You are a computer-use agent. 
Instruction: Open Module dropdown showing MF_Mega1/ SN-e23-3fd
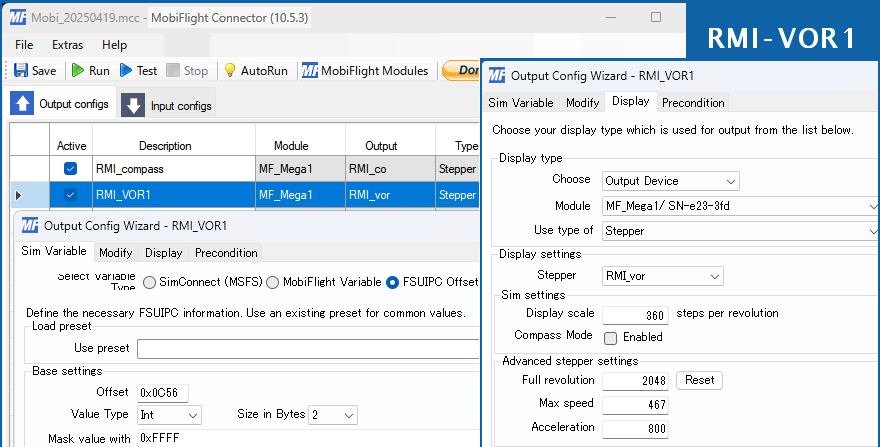[740, 206]
